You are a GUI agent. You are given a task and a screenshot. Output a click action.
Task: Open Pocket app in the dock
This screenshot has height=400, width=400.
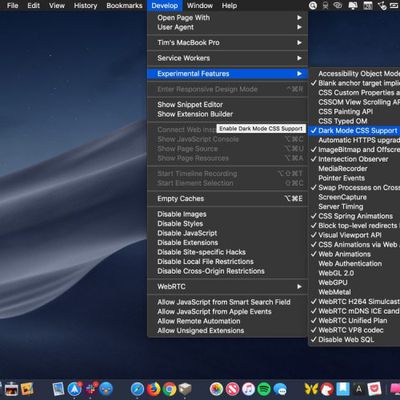click(x=374, y=389)
